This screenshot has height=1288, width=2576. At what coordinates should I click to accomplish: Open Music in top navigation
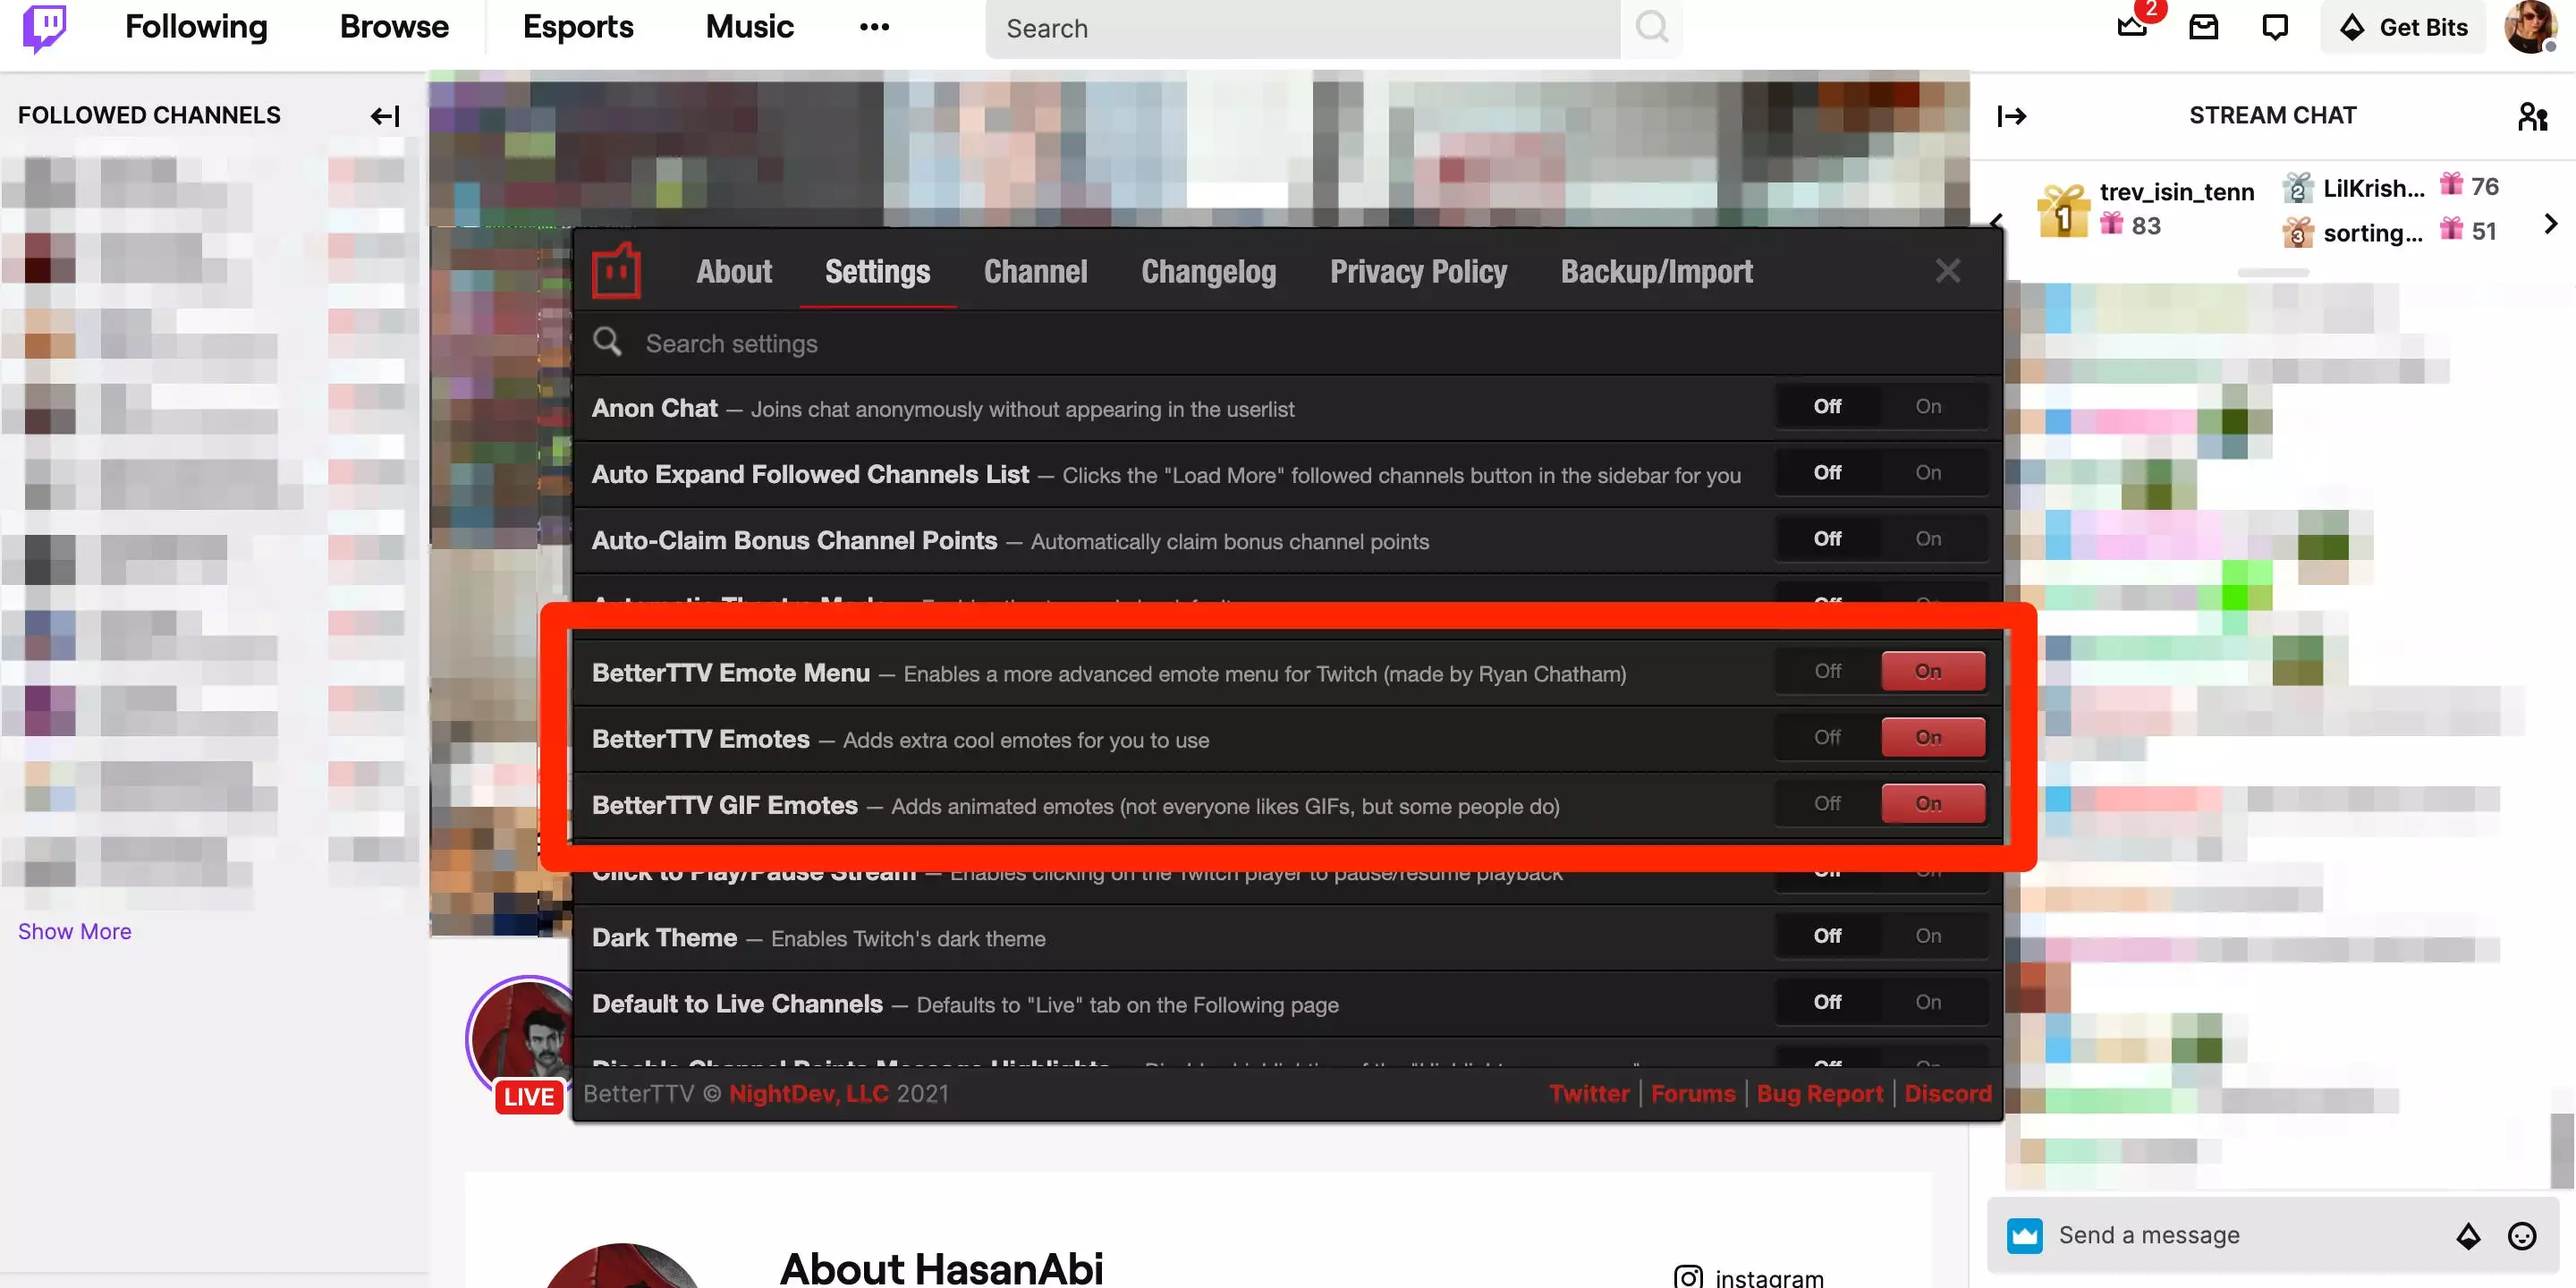[749, 27]
